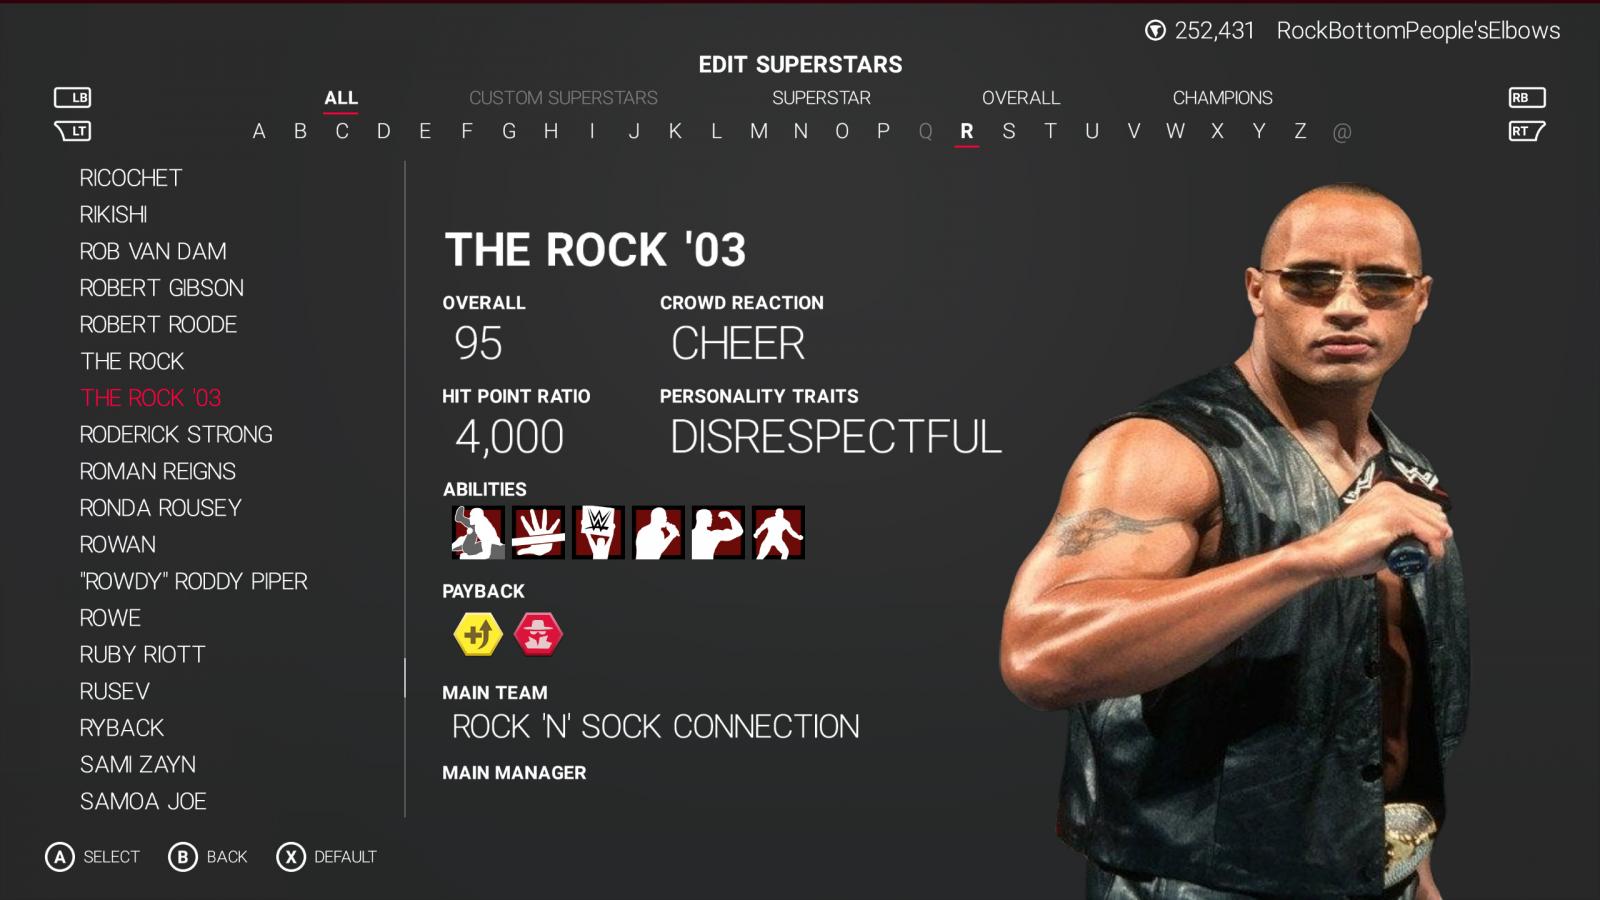Click the first ability icon under Abilities
This screenshot has height=900, width=1600.
click(x=478, y=532)
